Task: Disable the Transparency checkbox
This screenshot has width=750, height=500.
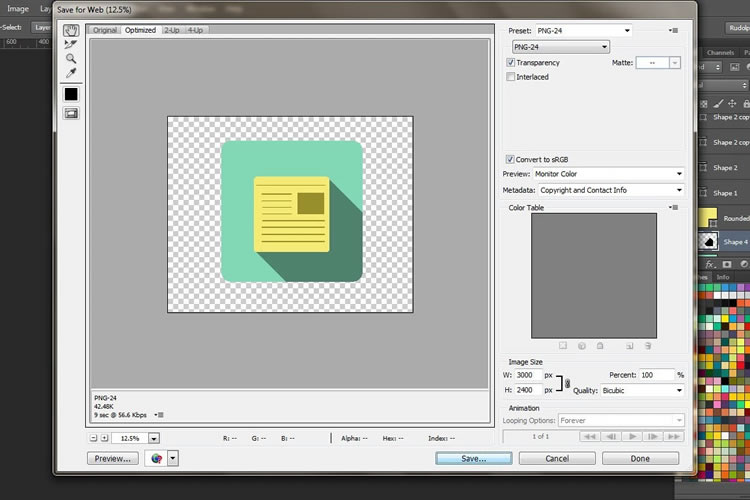Action: tap(511, 63)
